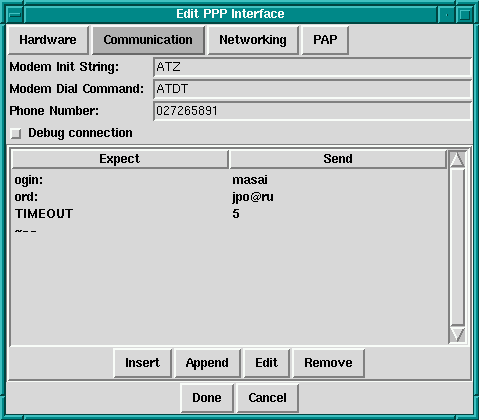This screenshot has height=420, width=479.
Task: Click the scroll down arrow in chat list
Action: point(457,334)
